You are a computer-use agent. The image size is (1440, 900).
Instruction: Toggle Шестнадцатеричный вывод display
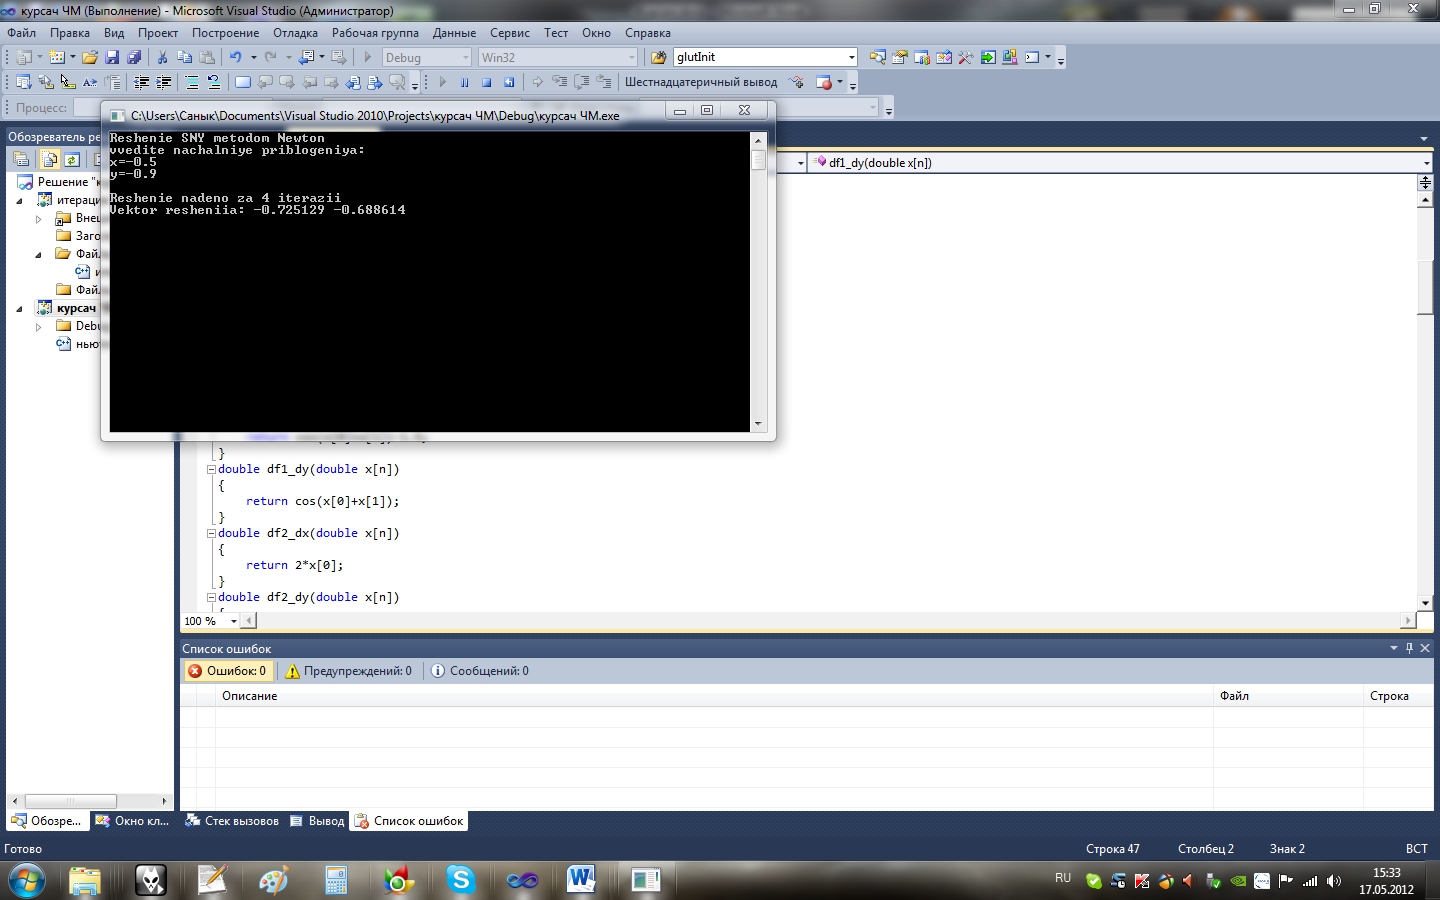701,82
